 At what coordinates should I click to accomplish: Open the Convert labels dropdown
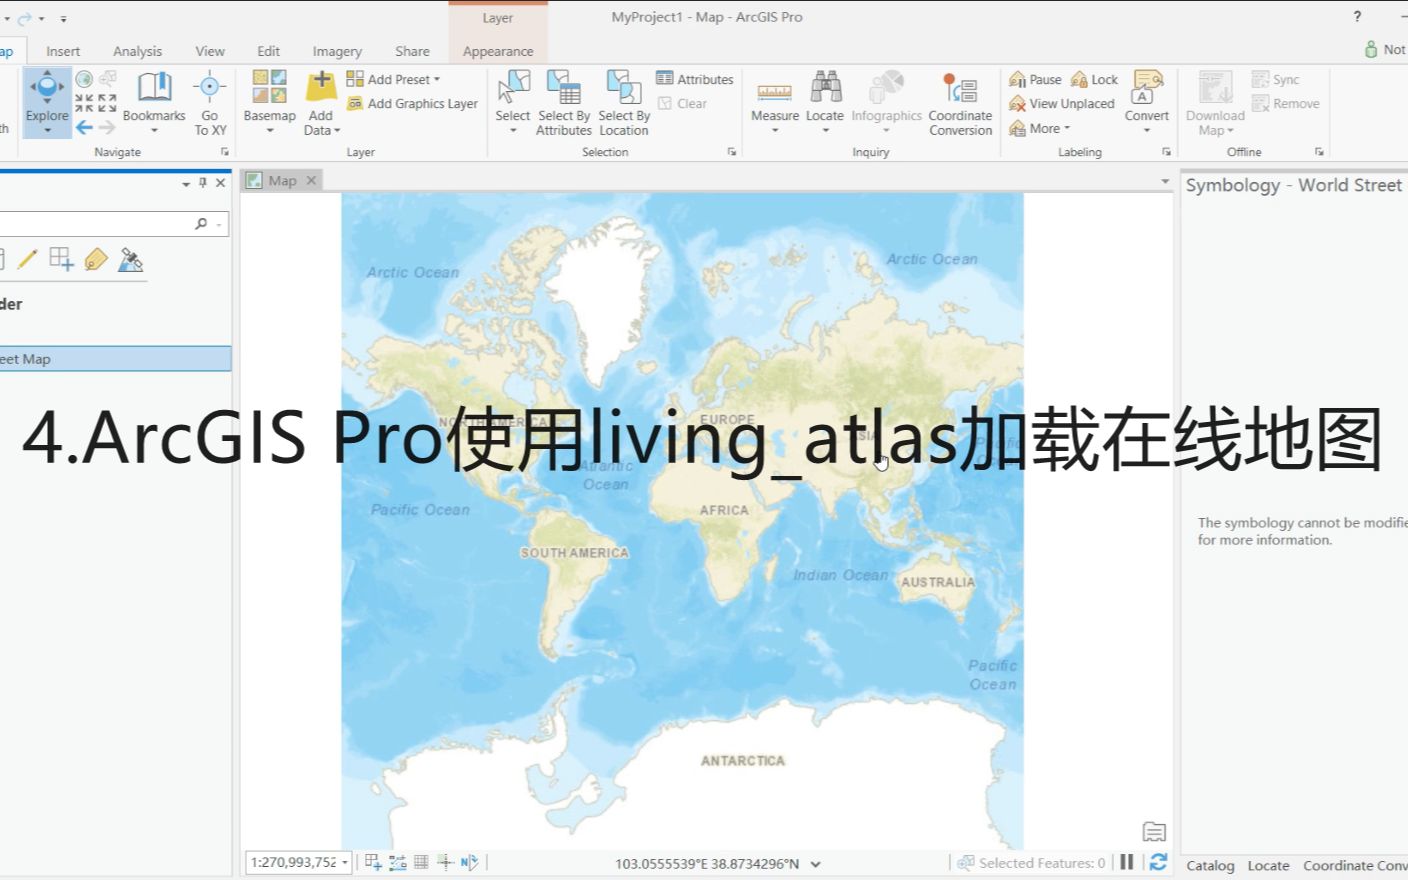click(1147, 102)
